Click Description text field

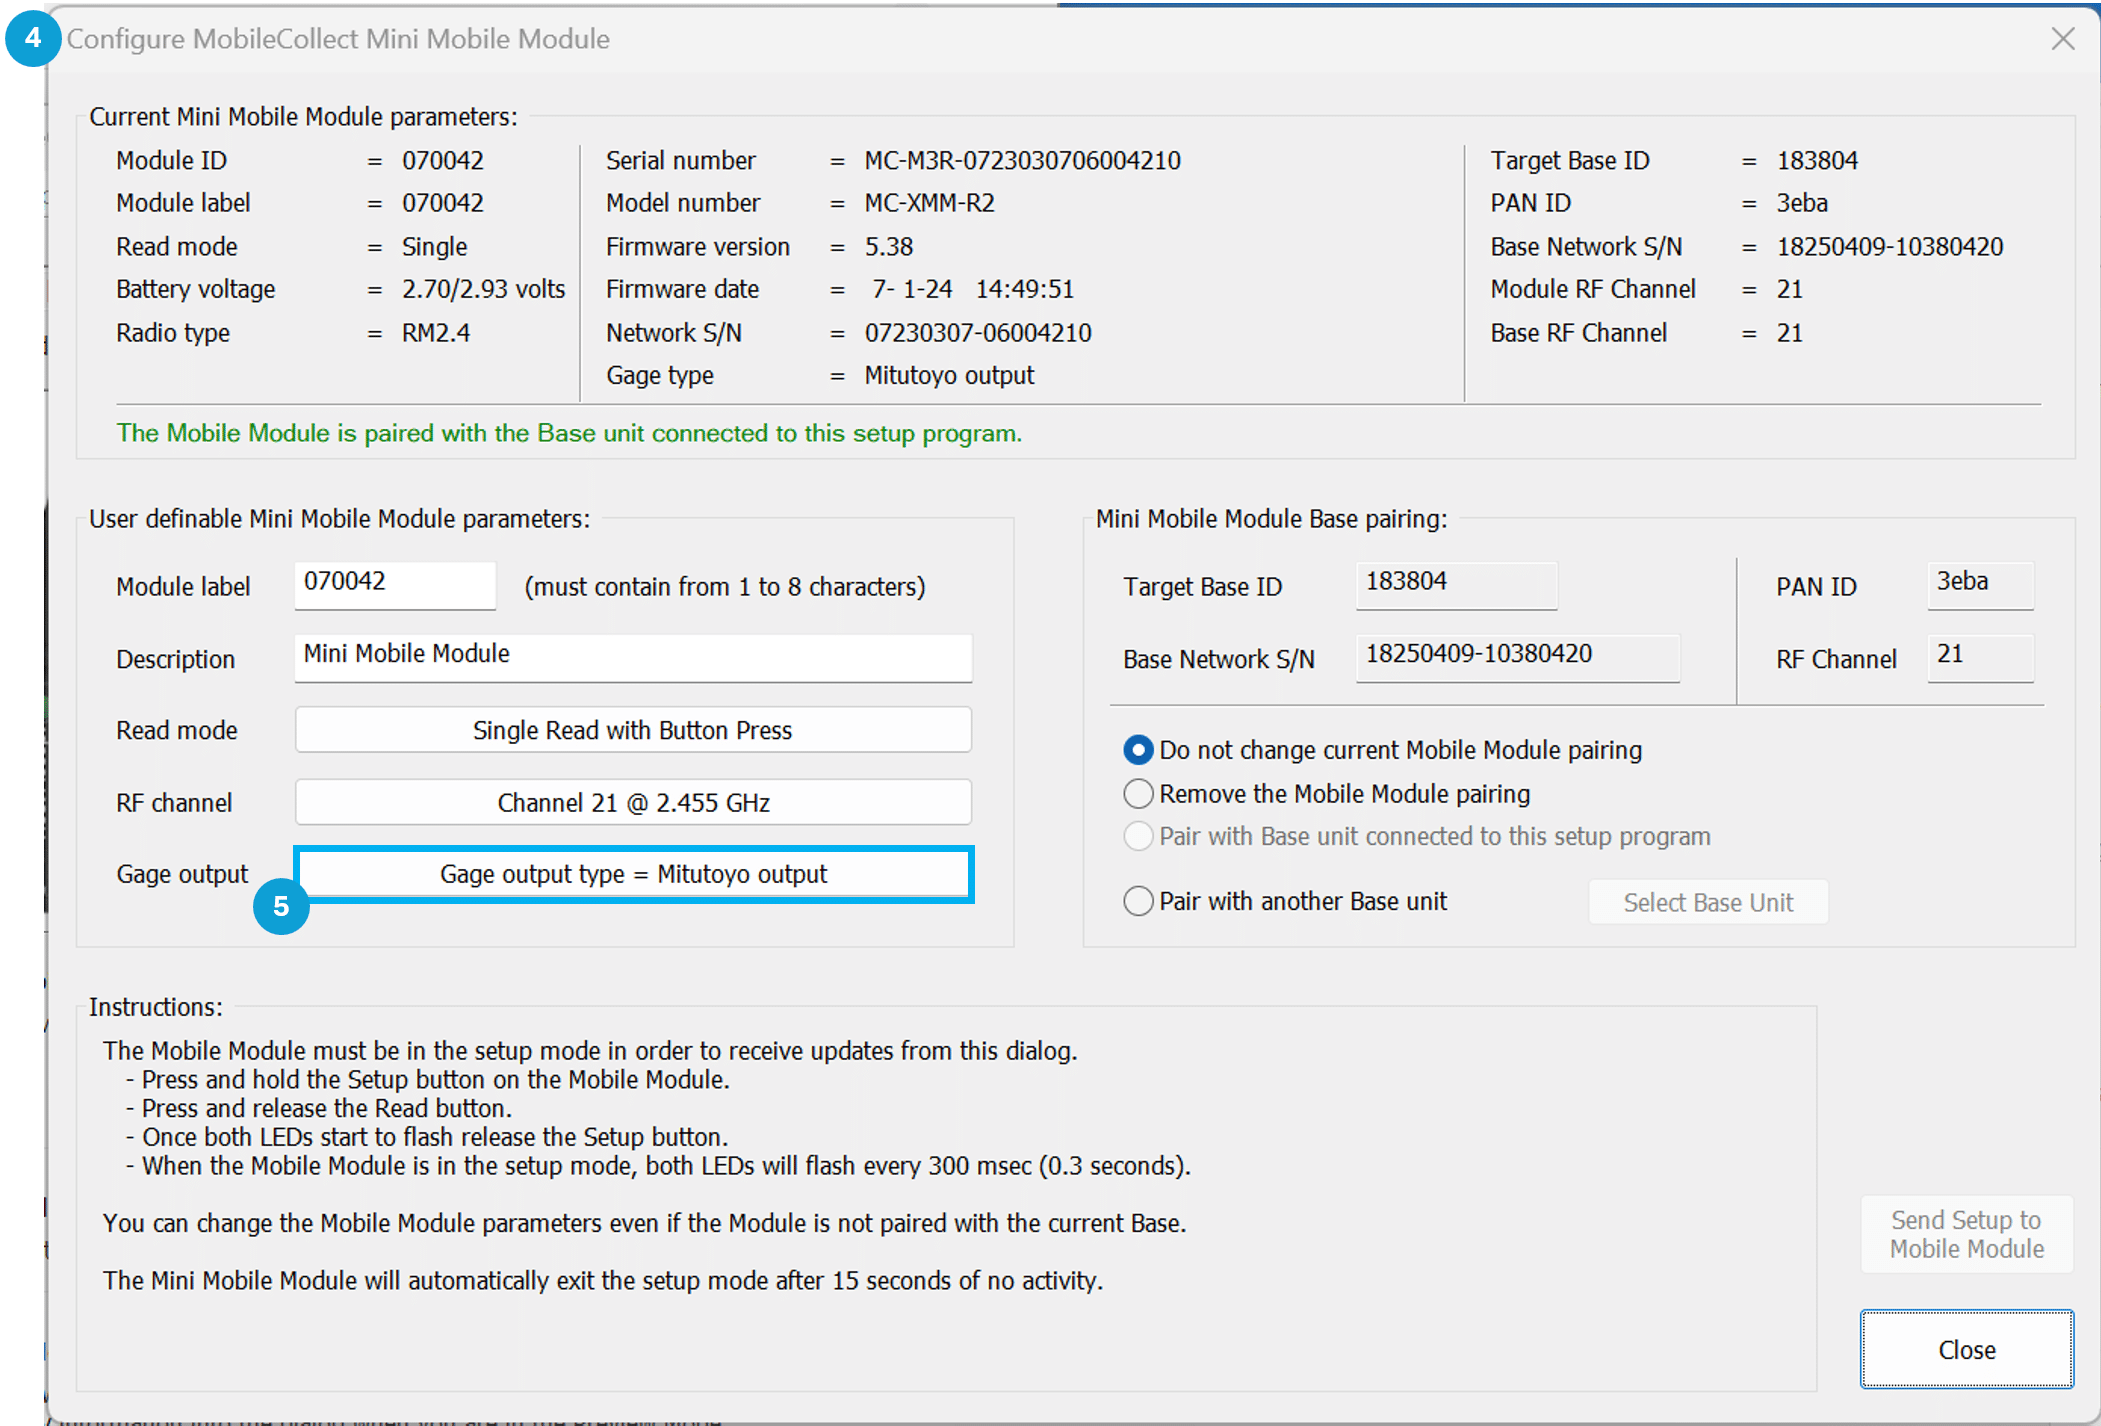click(x=633, y=656)
